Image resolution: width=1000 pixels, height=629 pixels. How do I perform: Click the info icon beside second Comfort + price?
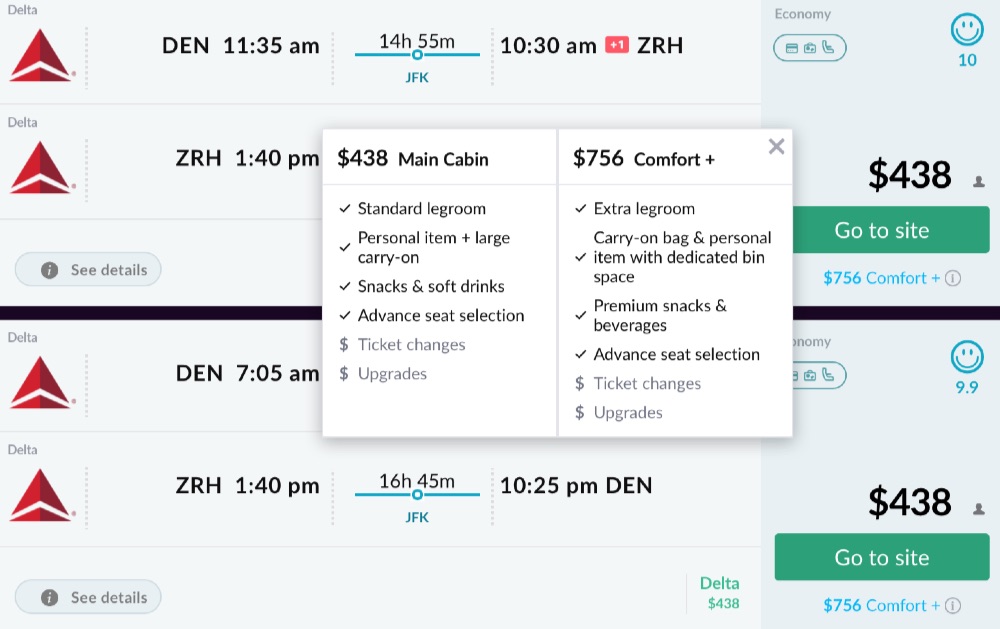[953, 605]
